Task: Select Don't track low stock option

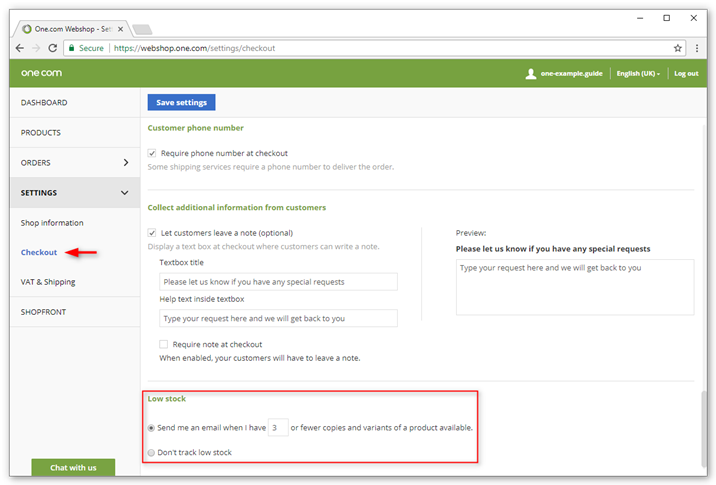Action: tap(151, 453)
